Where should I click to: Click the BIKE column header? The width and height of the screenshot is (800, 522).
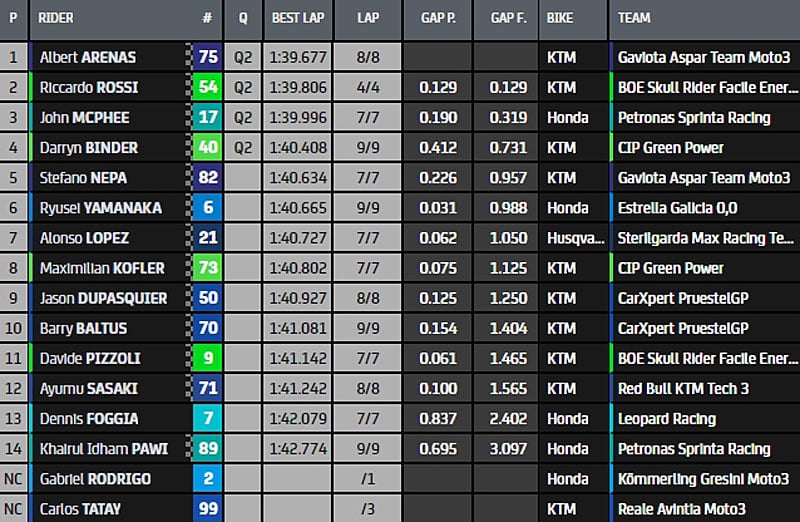(x=559, y=19)
